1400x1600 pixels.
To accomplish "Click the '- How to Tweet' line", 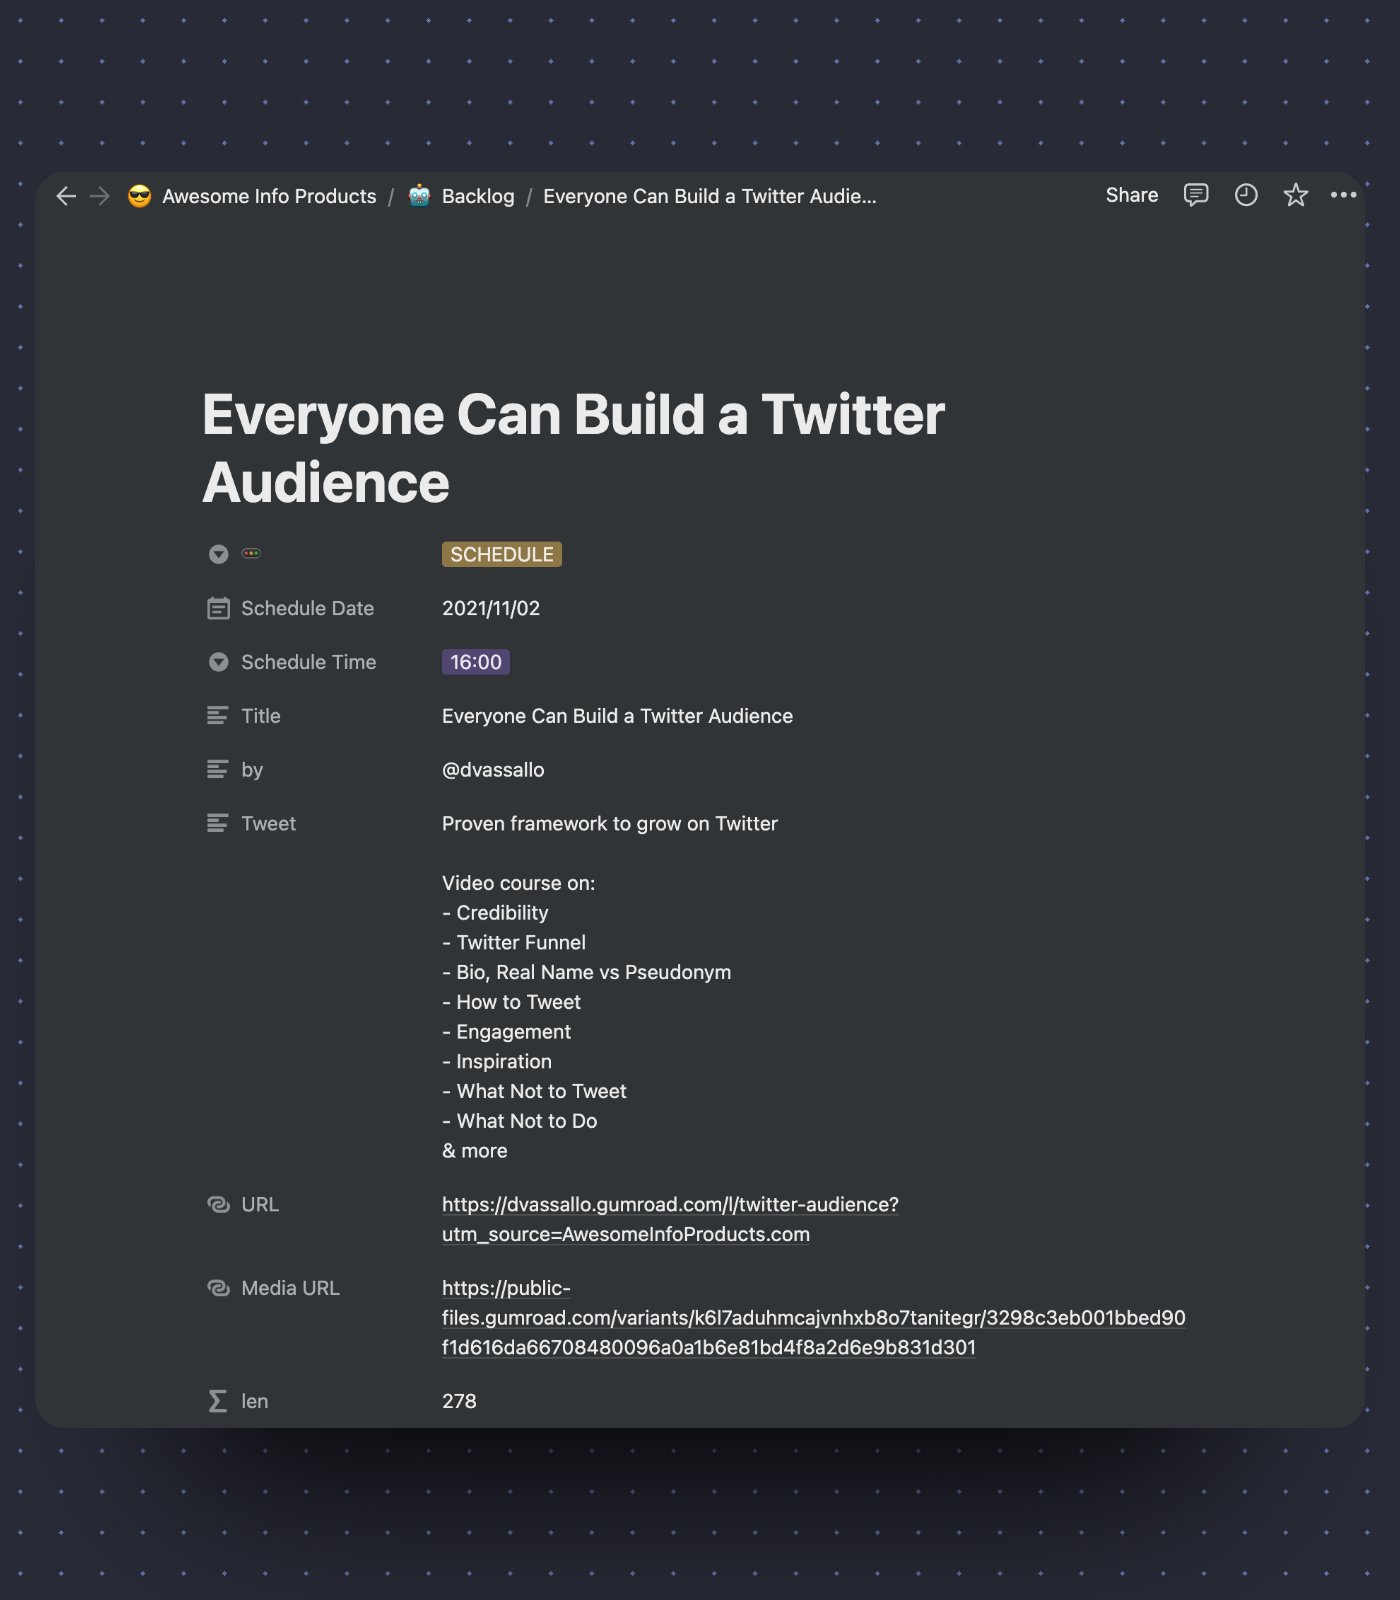I will click(511, 1002).
